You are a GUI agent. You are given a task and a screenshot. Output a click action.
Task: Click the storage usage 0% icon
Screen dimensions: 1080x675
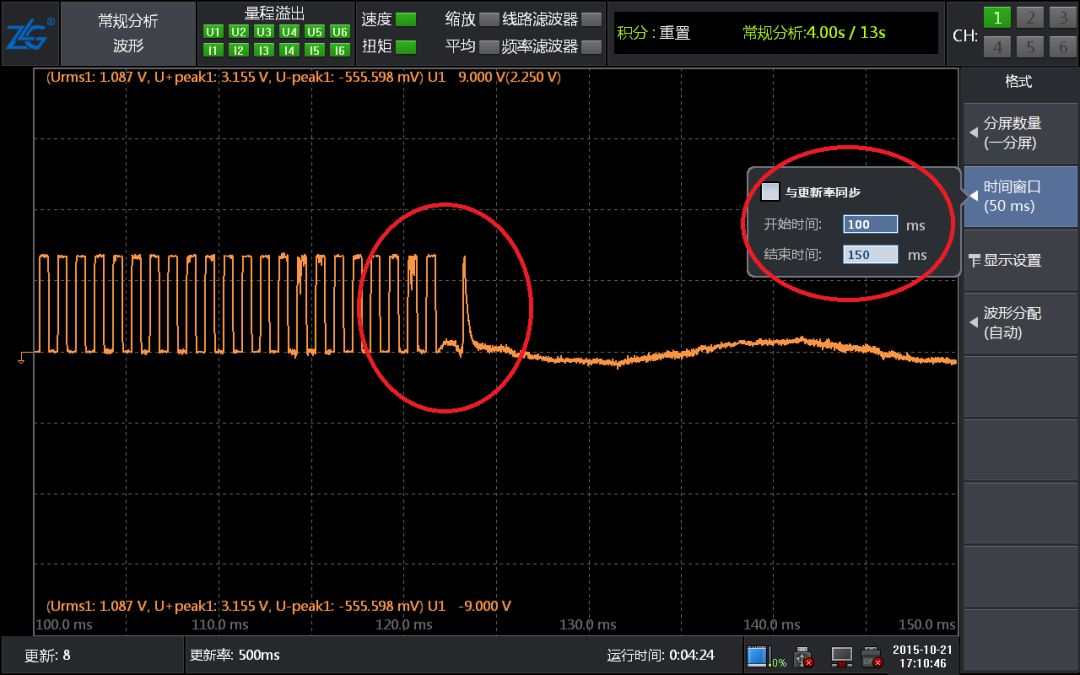pyautogui.click(x=767, y=656)
